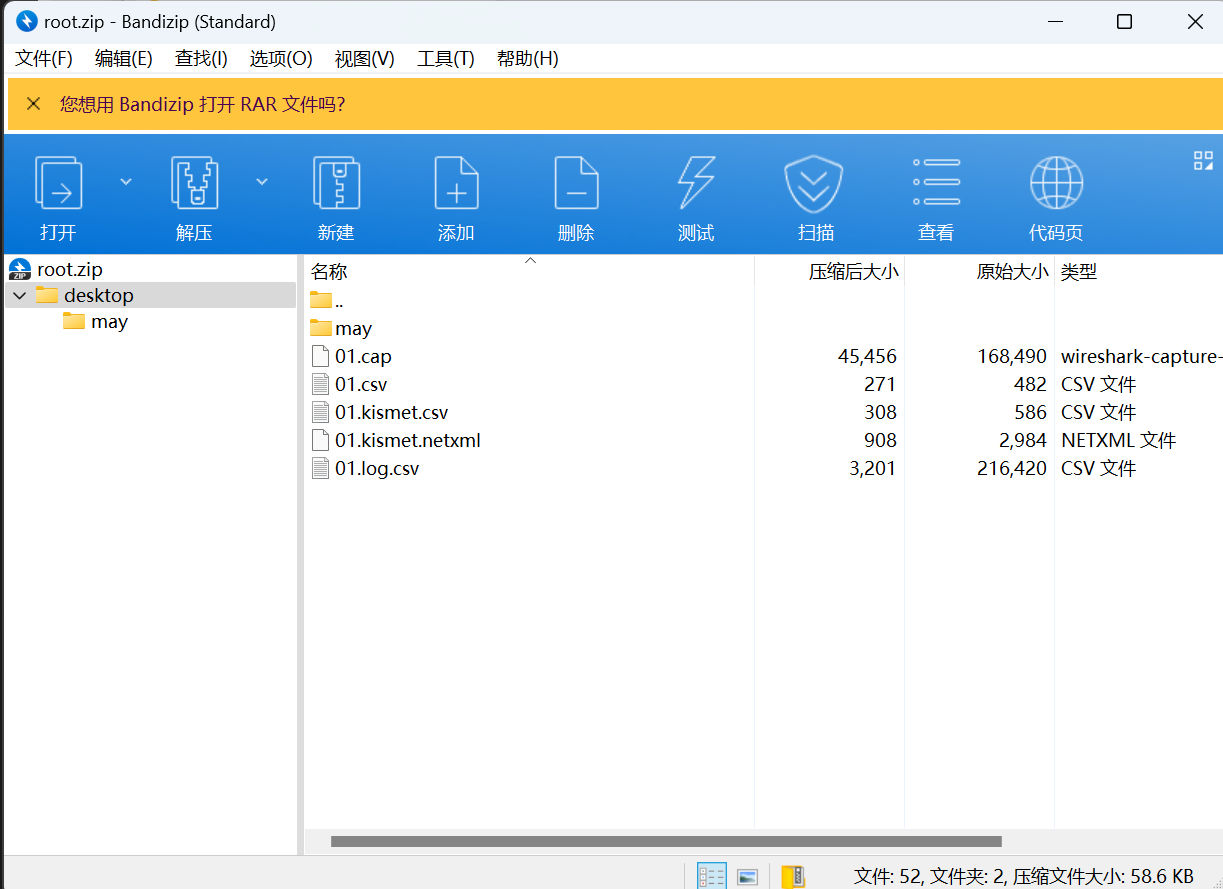Image resolution: width=1223 pixels, height=889 pixels.
Task: Collapse the desktop tree node chevron
Action: 20,296
